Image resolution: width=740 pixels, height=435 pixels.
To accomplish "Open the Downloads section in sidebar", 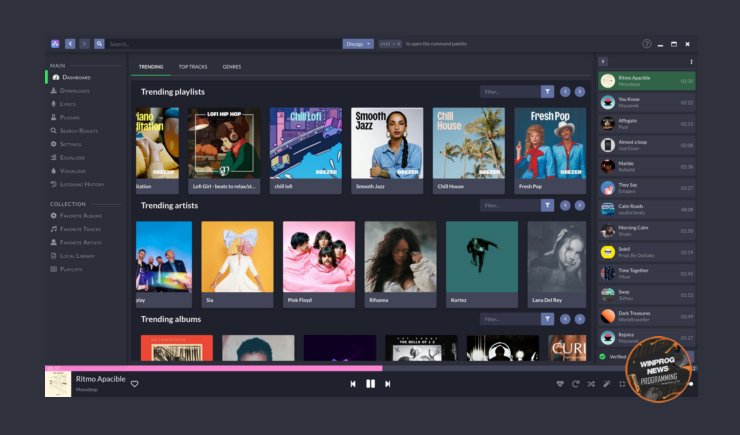I will click(x=75, y=91).
